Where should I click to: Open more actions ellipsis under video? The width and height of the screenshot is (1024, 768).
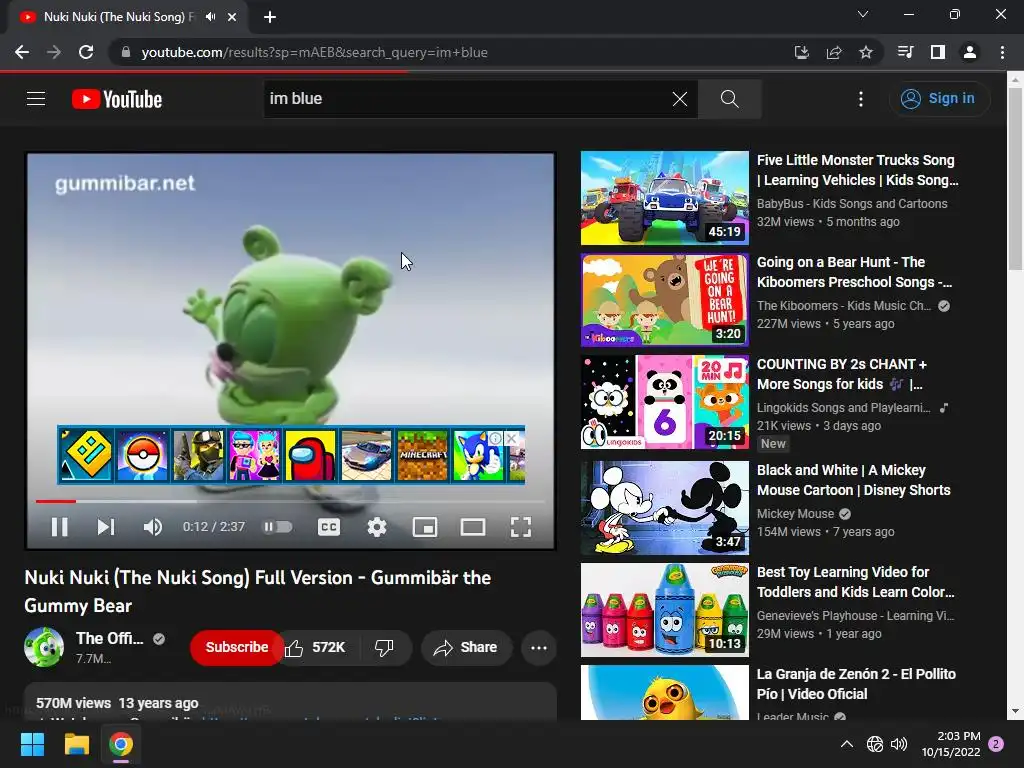click(539, 647)
